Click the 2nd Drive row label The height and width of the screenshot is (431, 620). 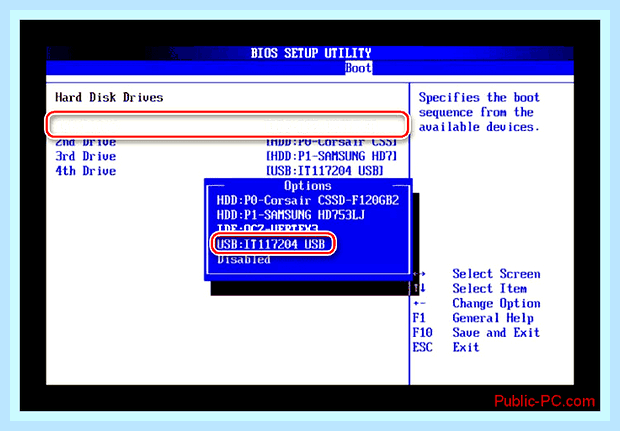tap(86, 142)
